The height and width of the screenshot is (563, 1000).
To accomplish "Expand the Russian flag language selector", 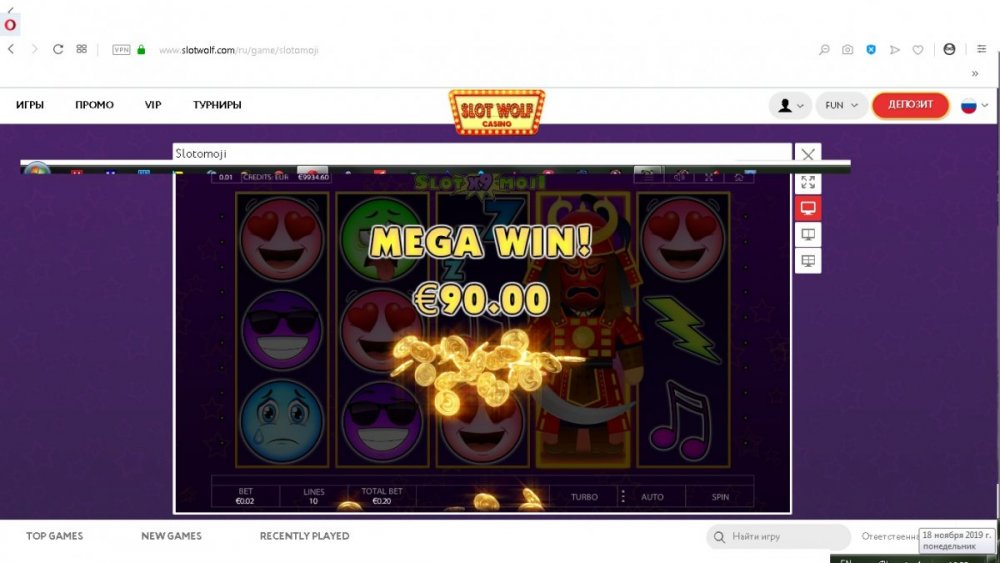I will coord(974,105).
